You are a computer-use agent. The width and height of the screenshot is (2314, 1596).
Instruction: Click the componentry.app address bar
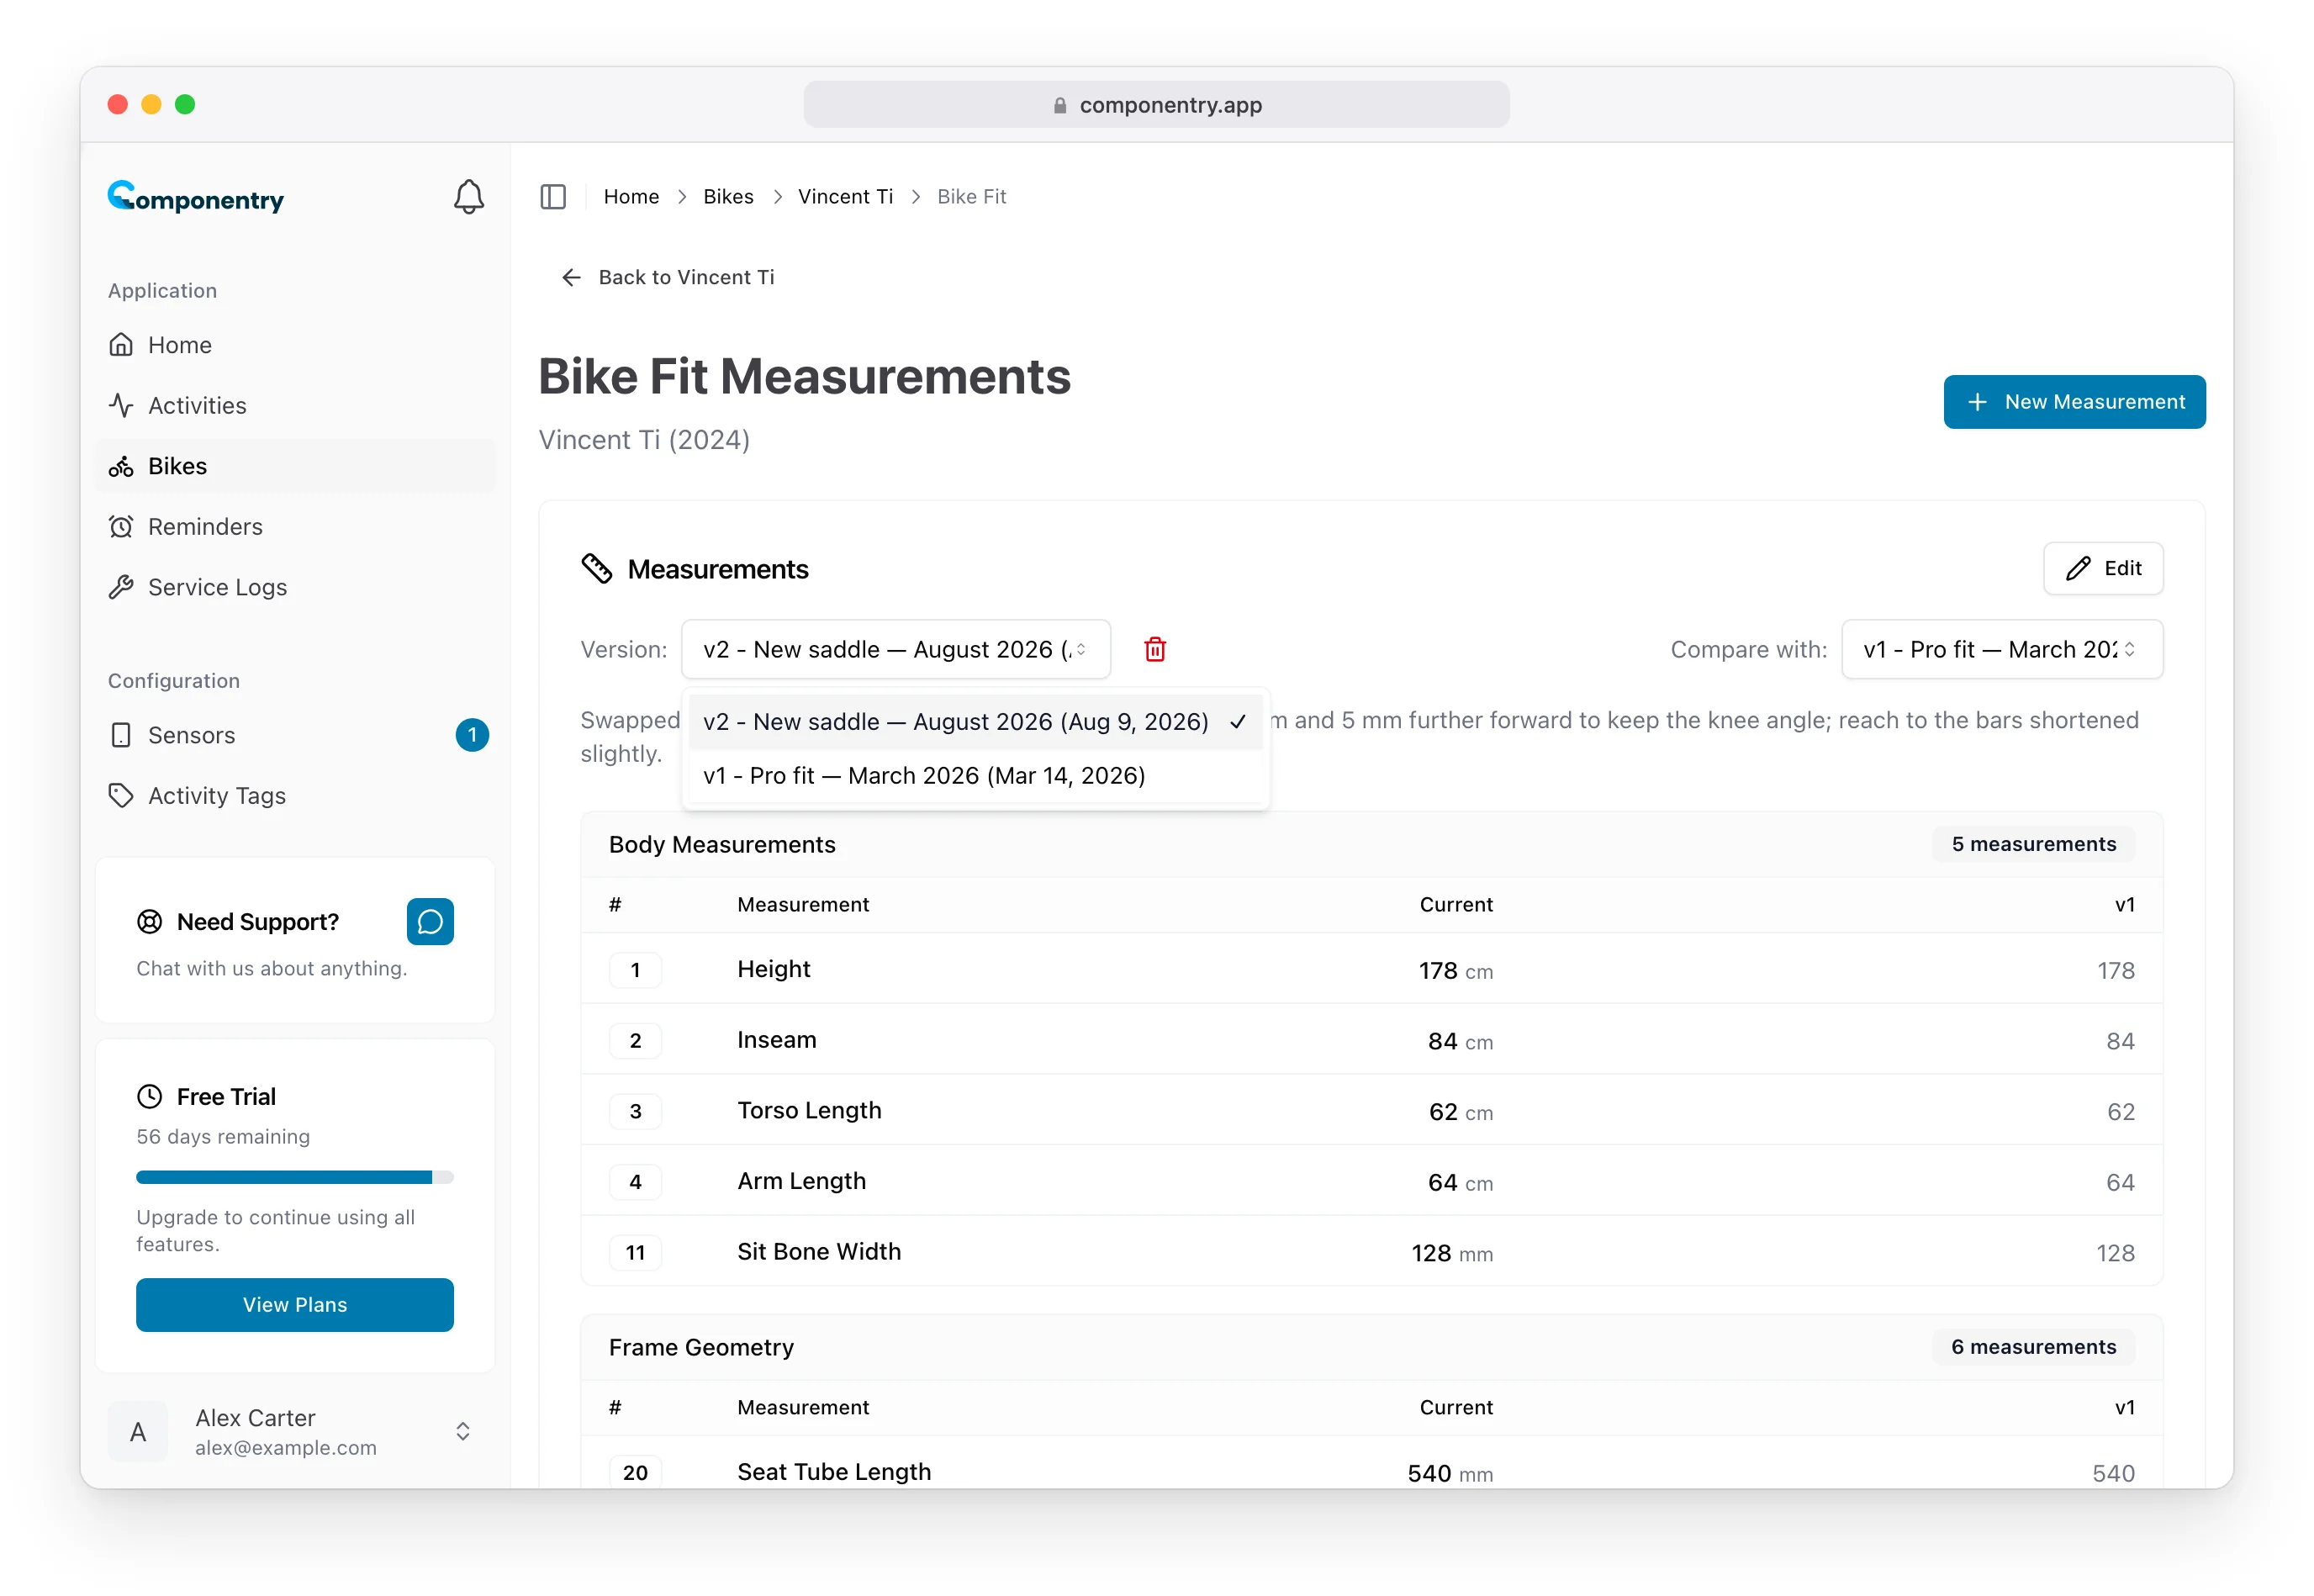(x=1156, y=105)
